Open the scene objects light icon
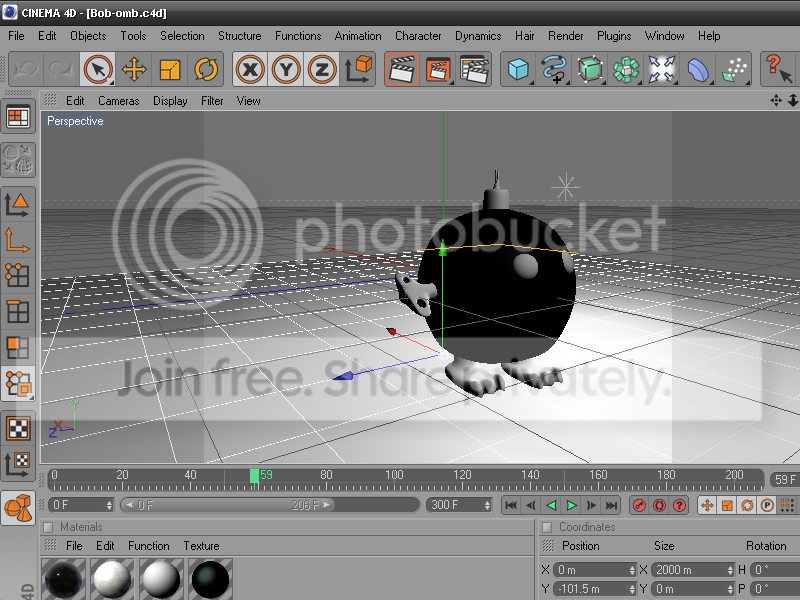This screenshot has width=800, height=600. click(x=662, y=69)
